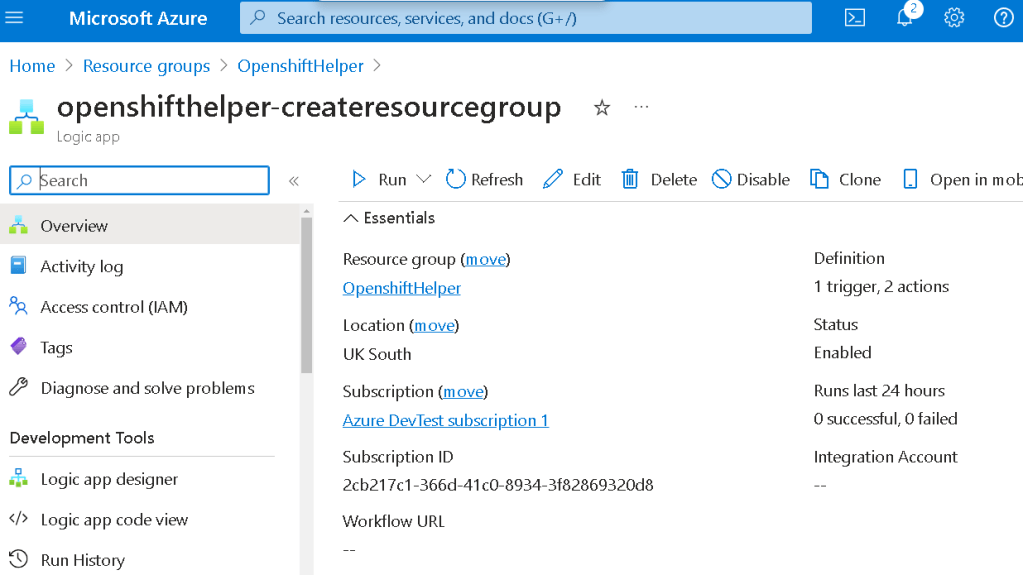This screenshot has width=1023, height=575.
Task: Click the code view brackets icon
Action: tap(18, 519)
